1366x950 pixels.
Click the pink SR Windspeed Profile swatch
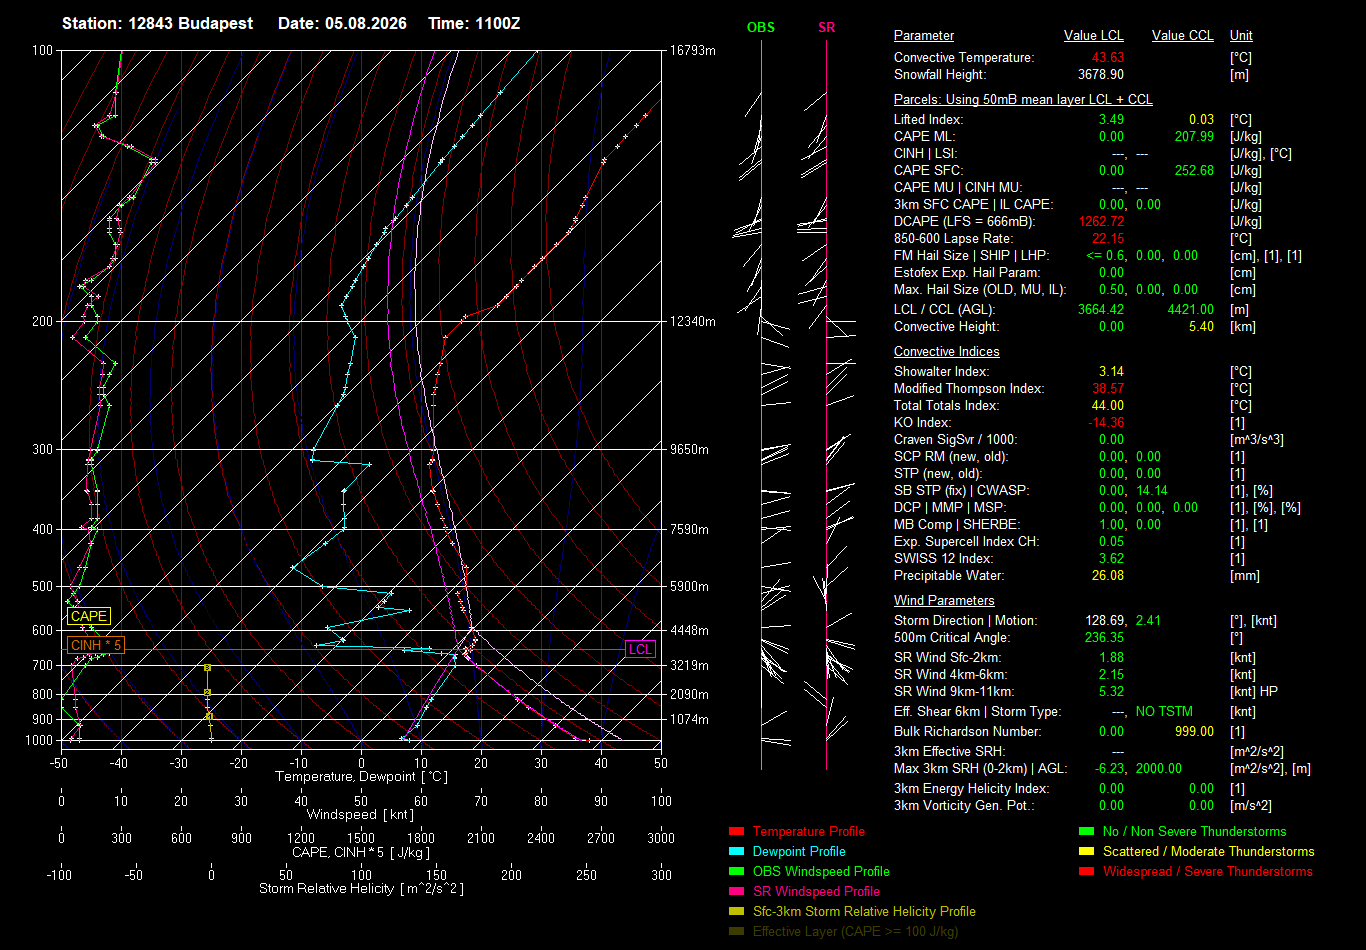[737, 891]
